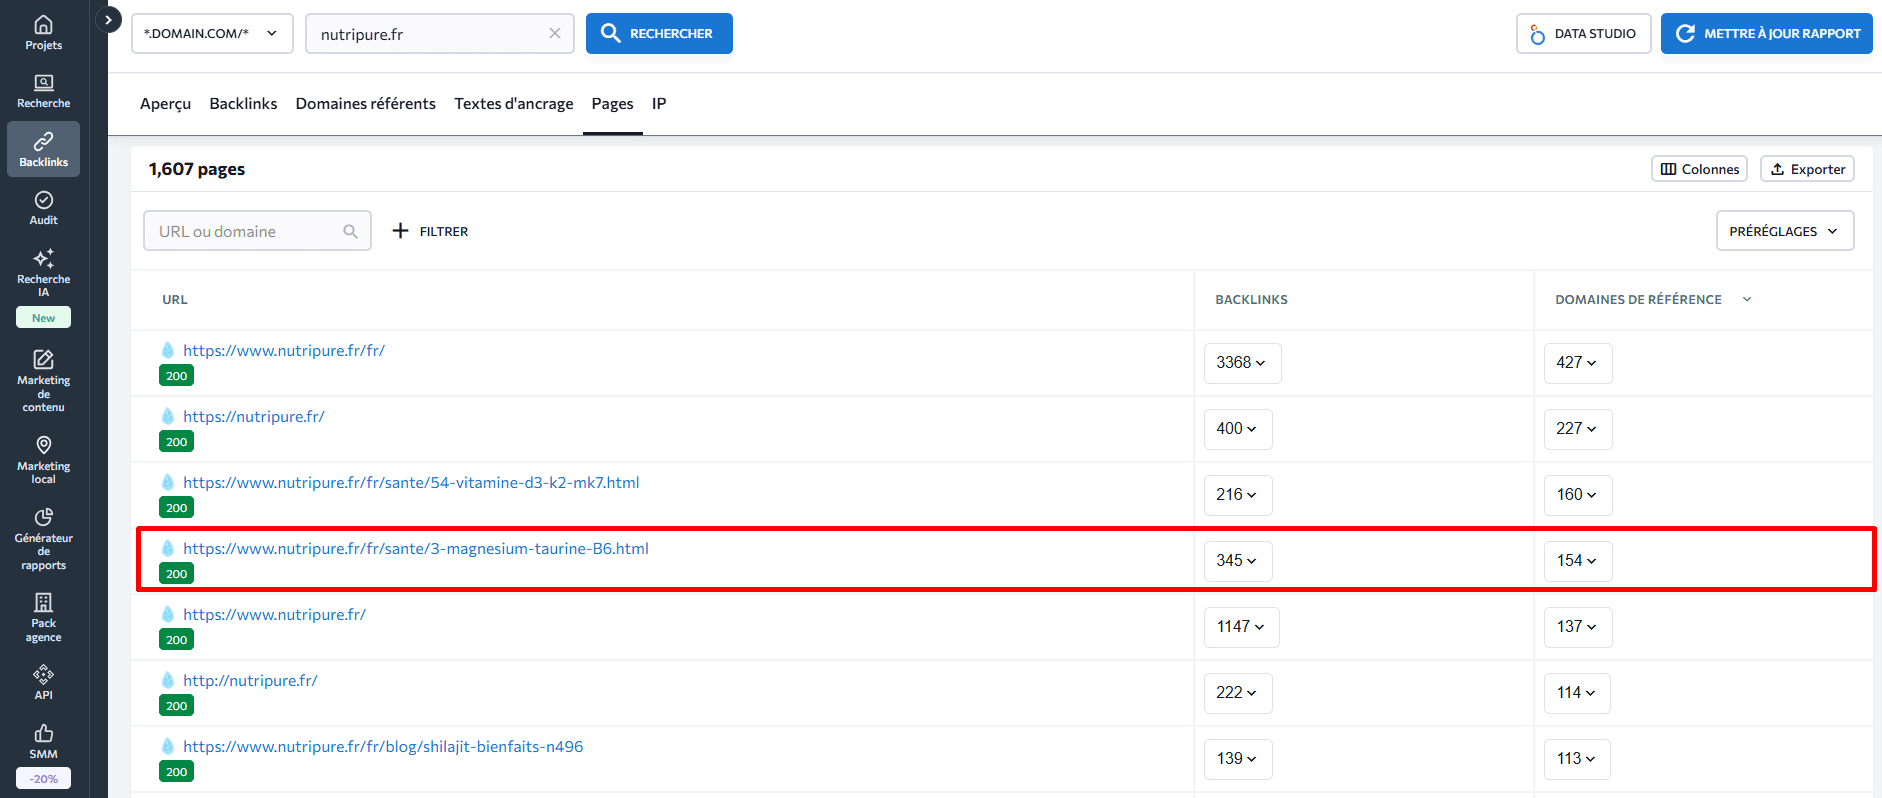Open the shilajit-bienfaits-n496 blog link

pos(383,746)
